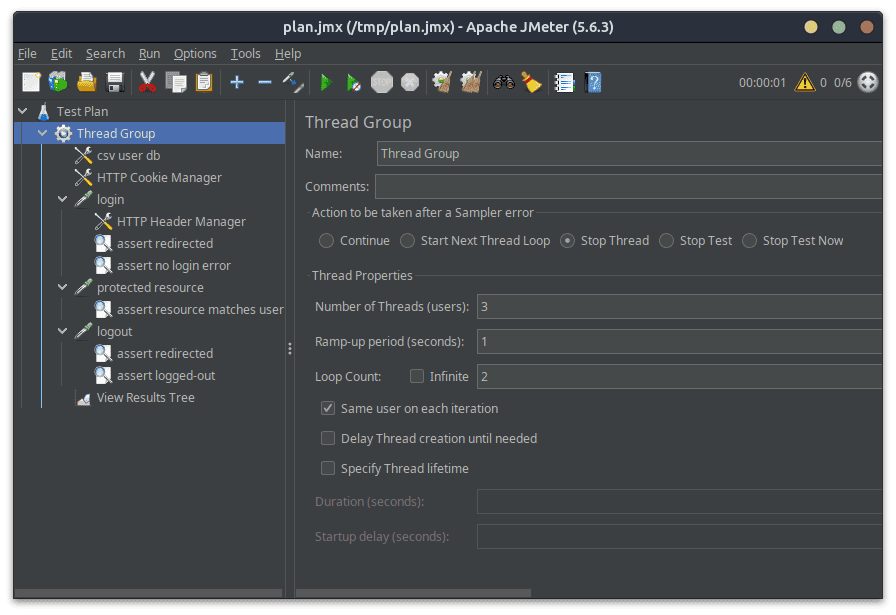Click the Search binoculars icon

pos(503,82)
